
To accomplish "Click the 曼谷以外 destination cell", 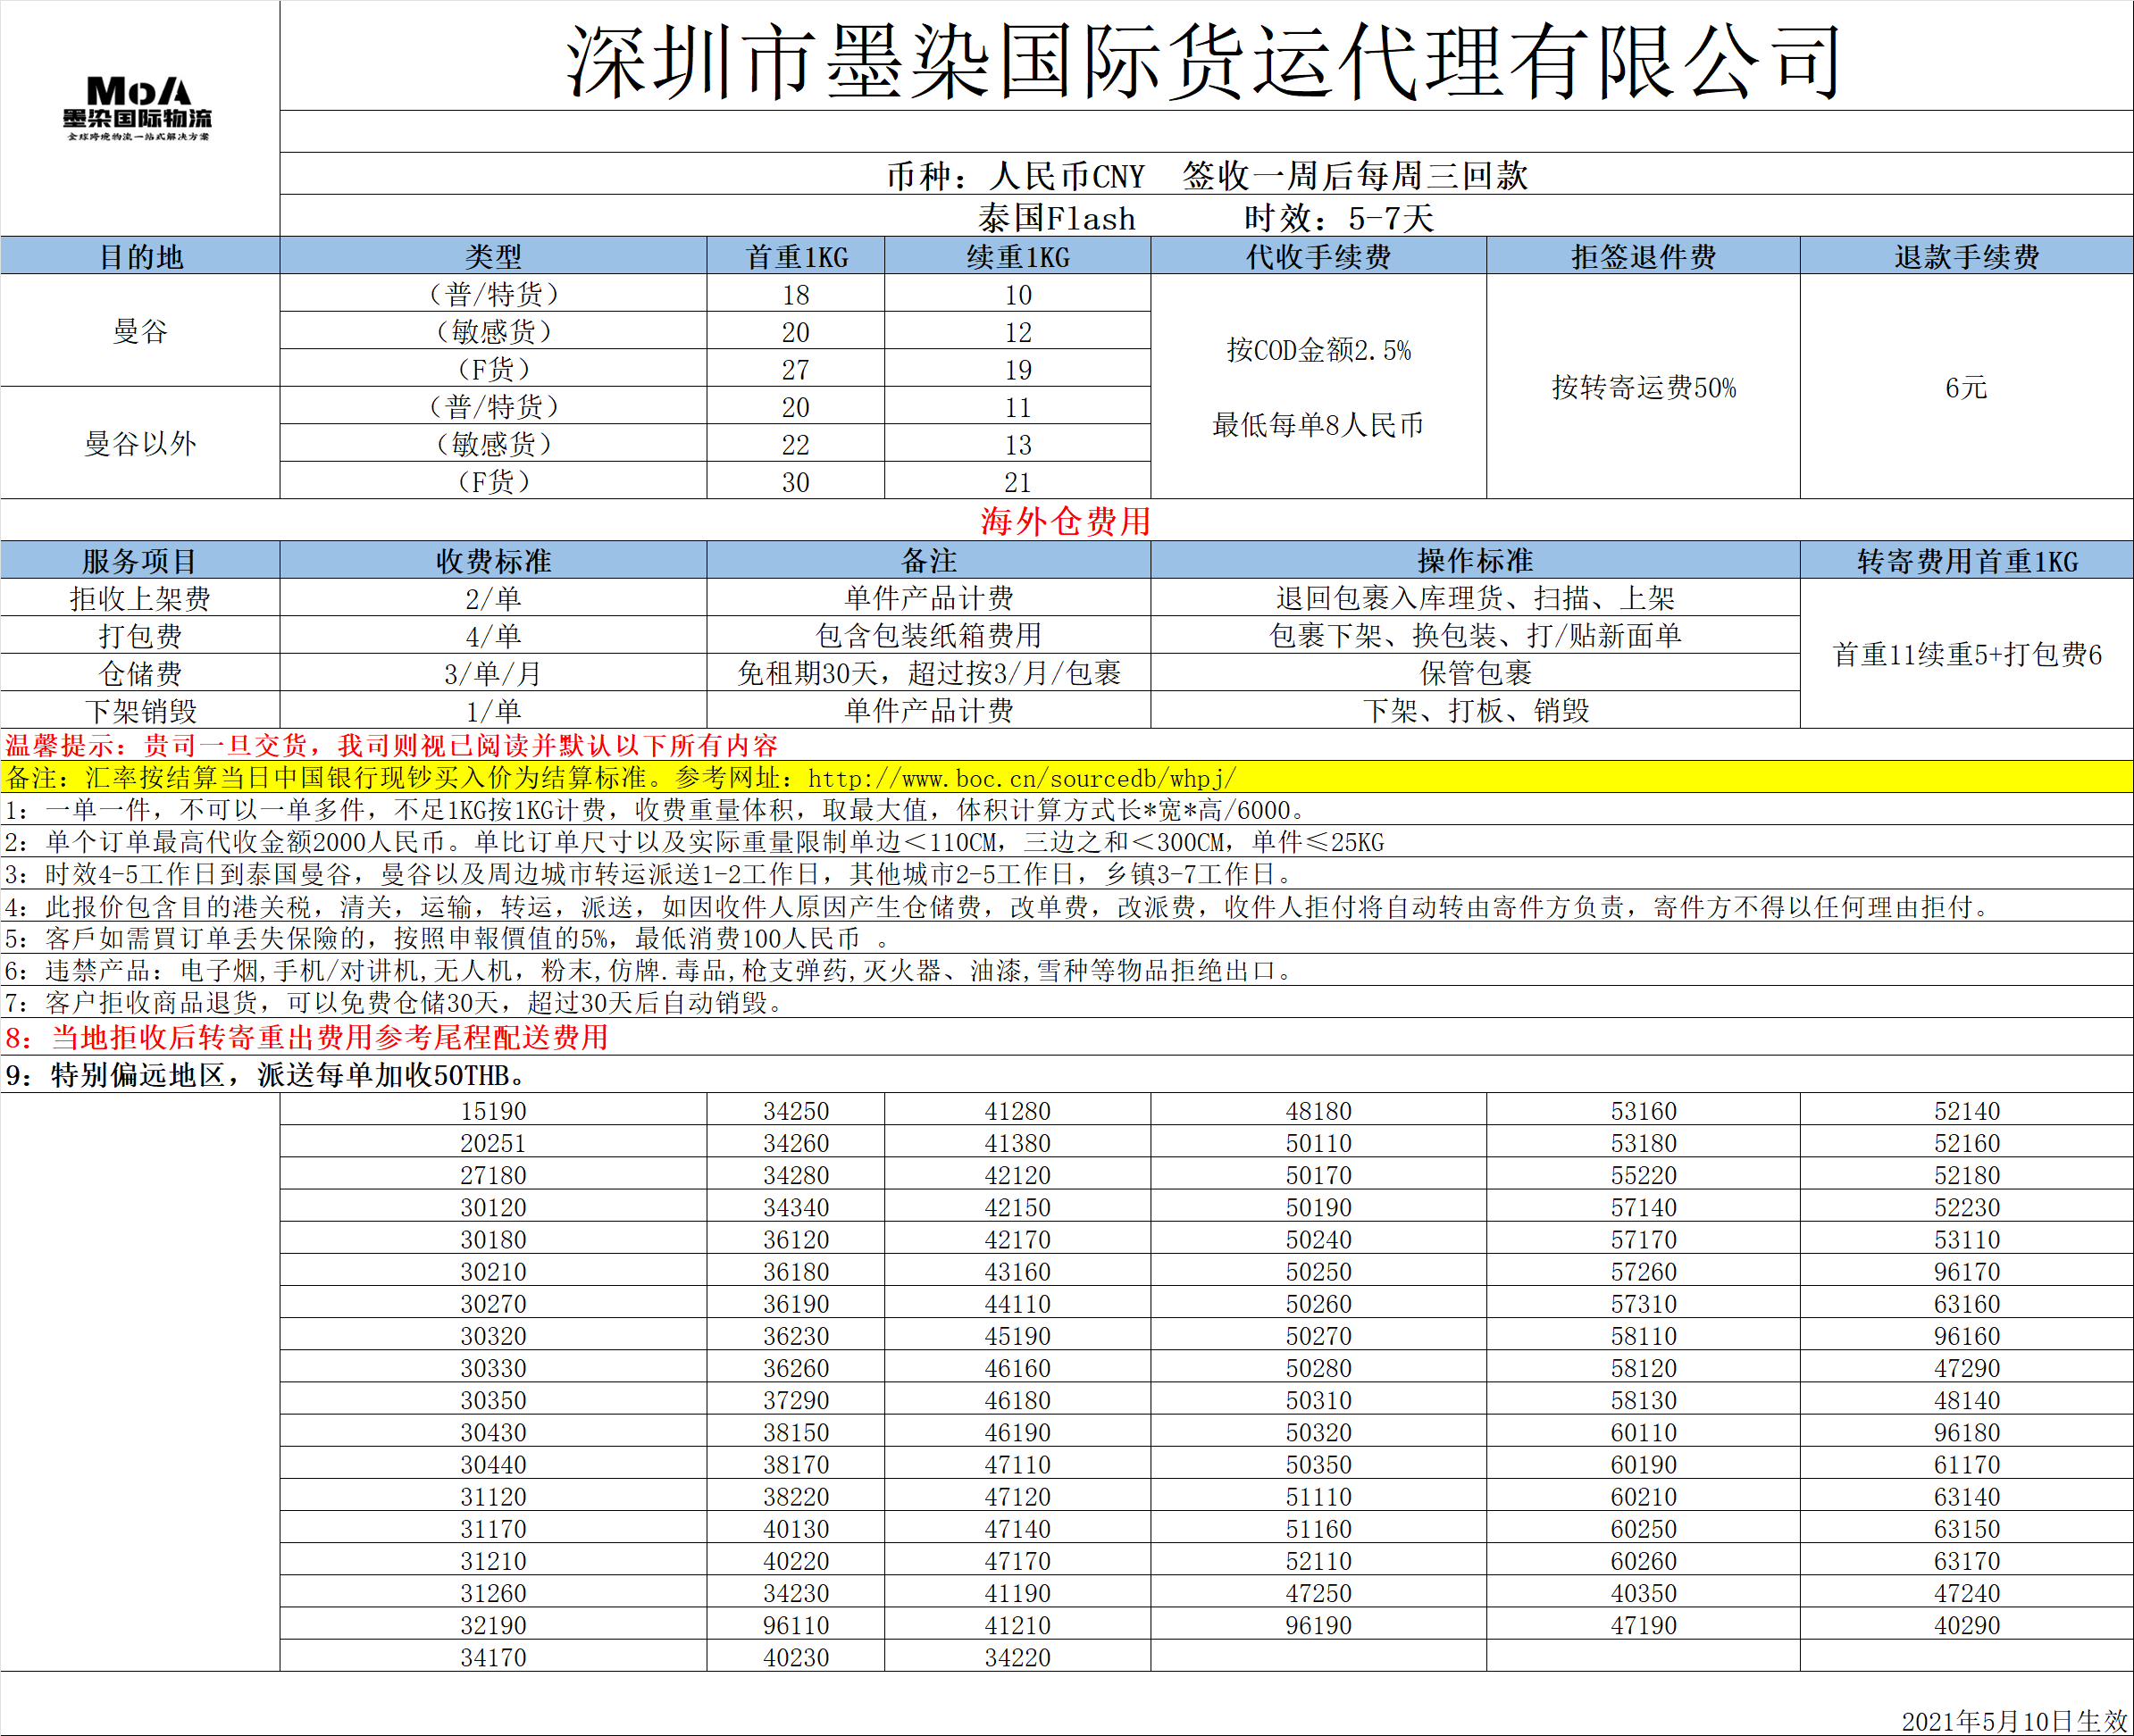I will 140,443.
